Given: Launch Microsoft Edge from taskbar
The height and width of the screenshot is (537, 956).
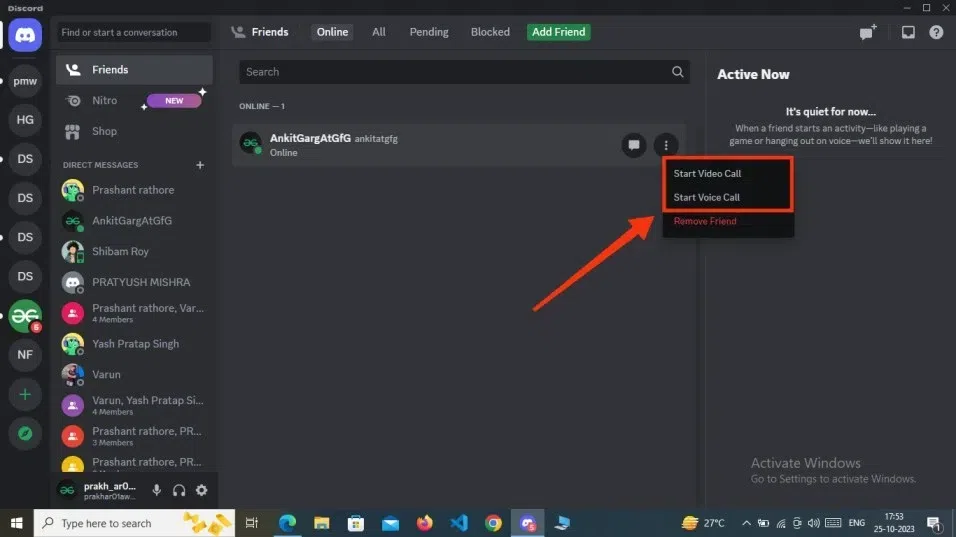Looking at the screenshot, I should 287,523.
